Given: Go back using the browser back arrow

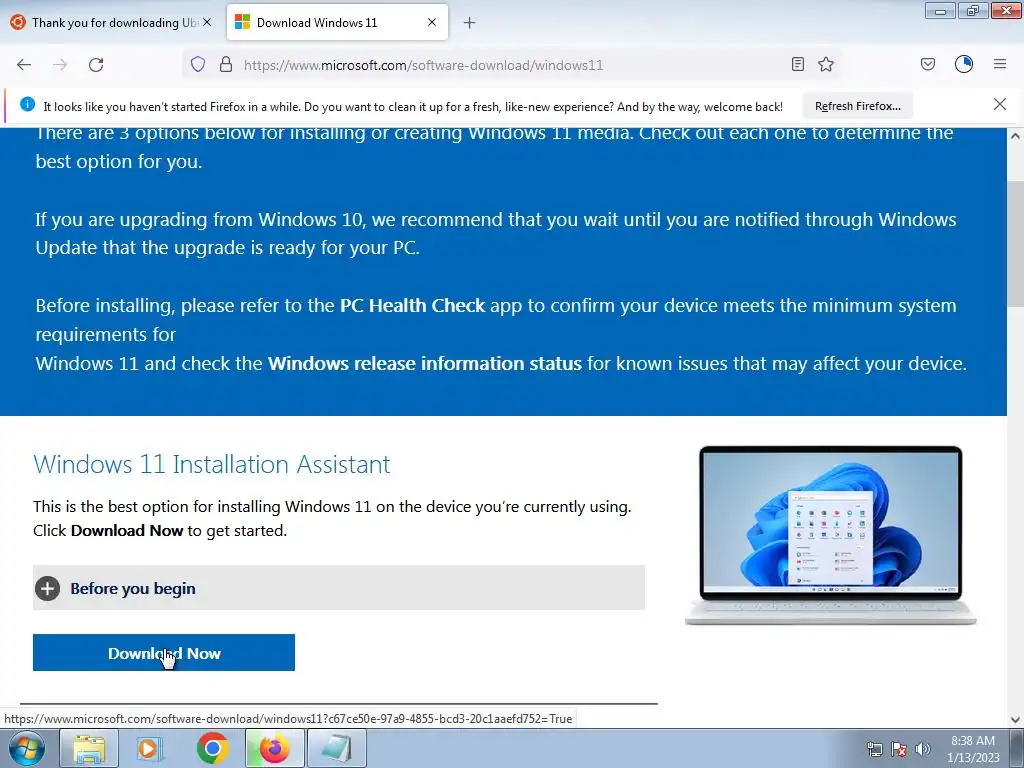Looking at the screenshot, I should (24, 65).
